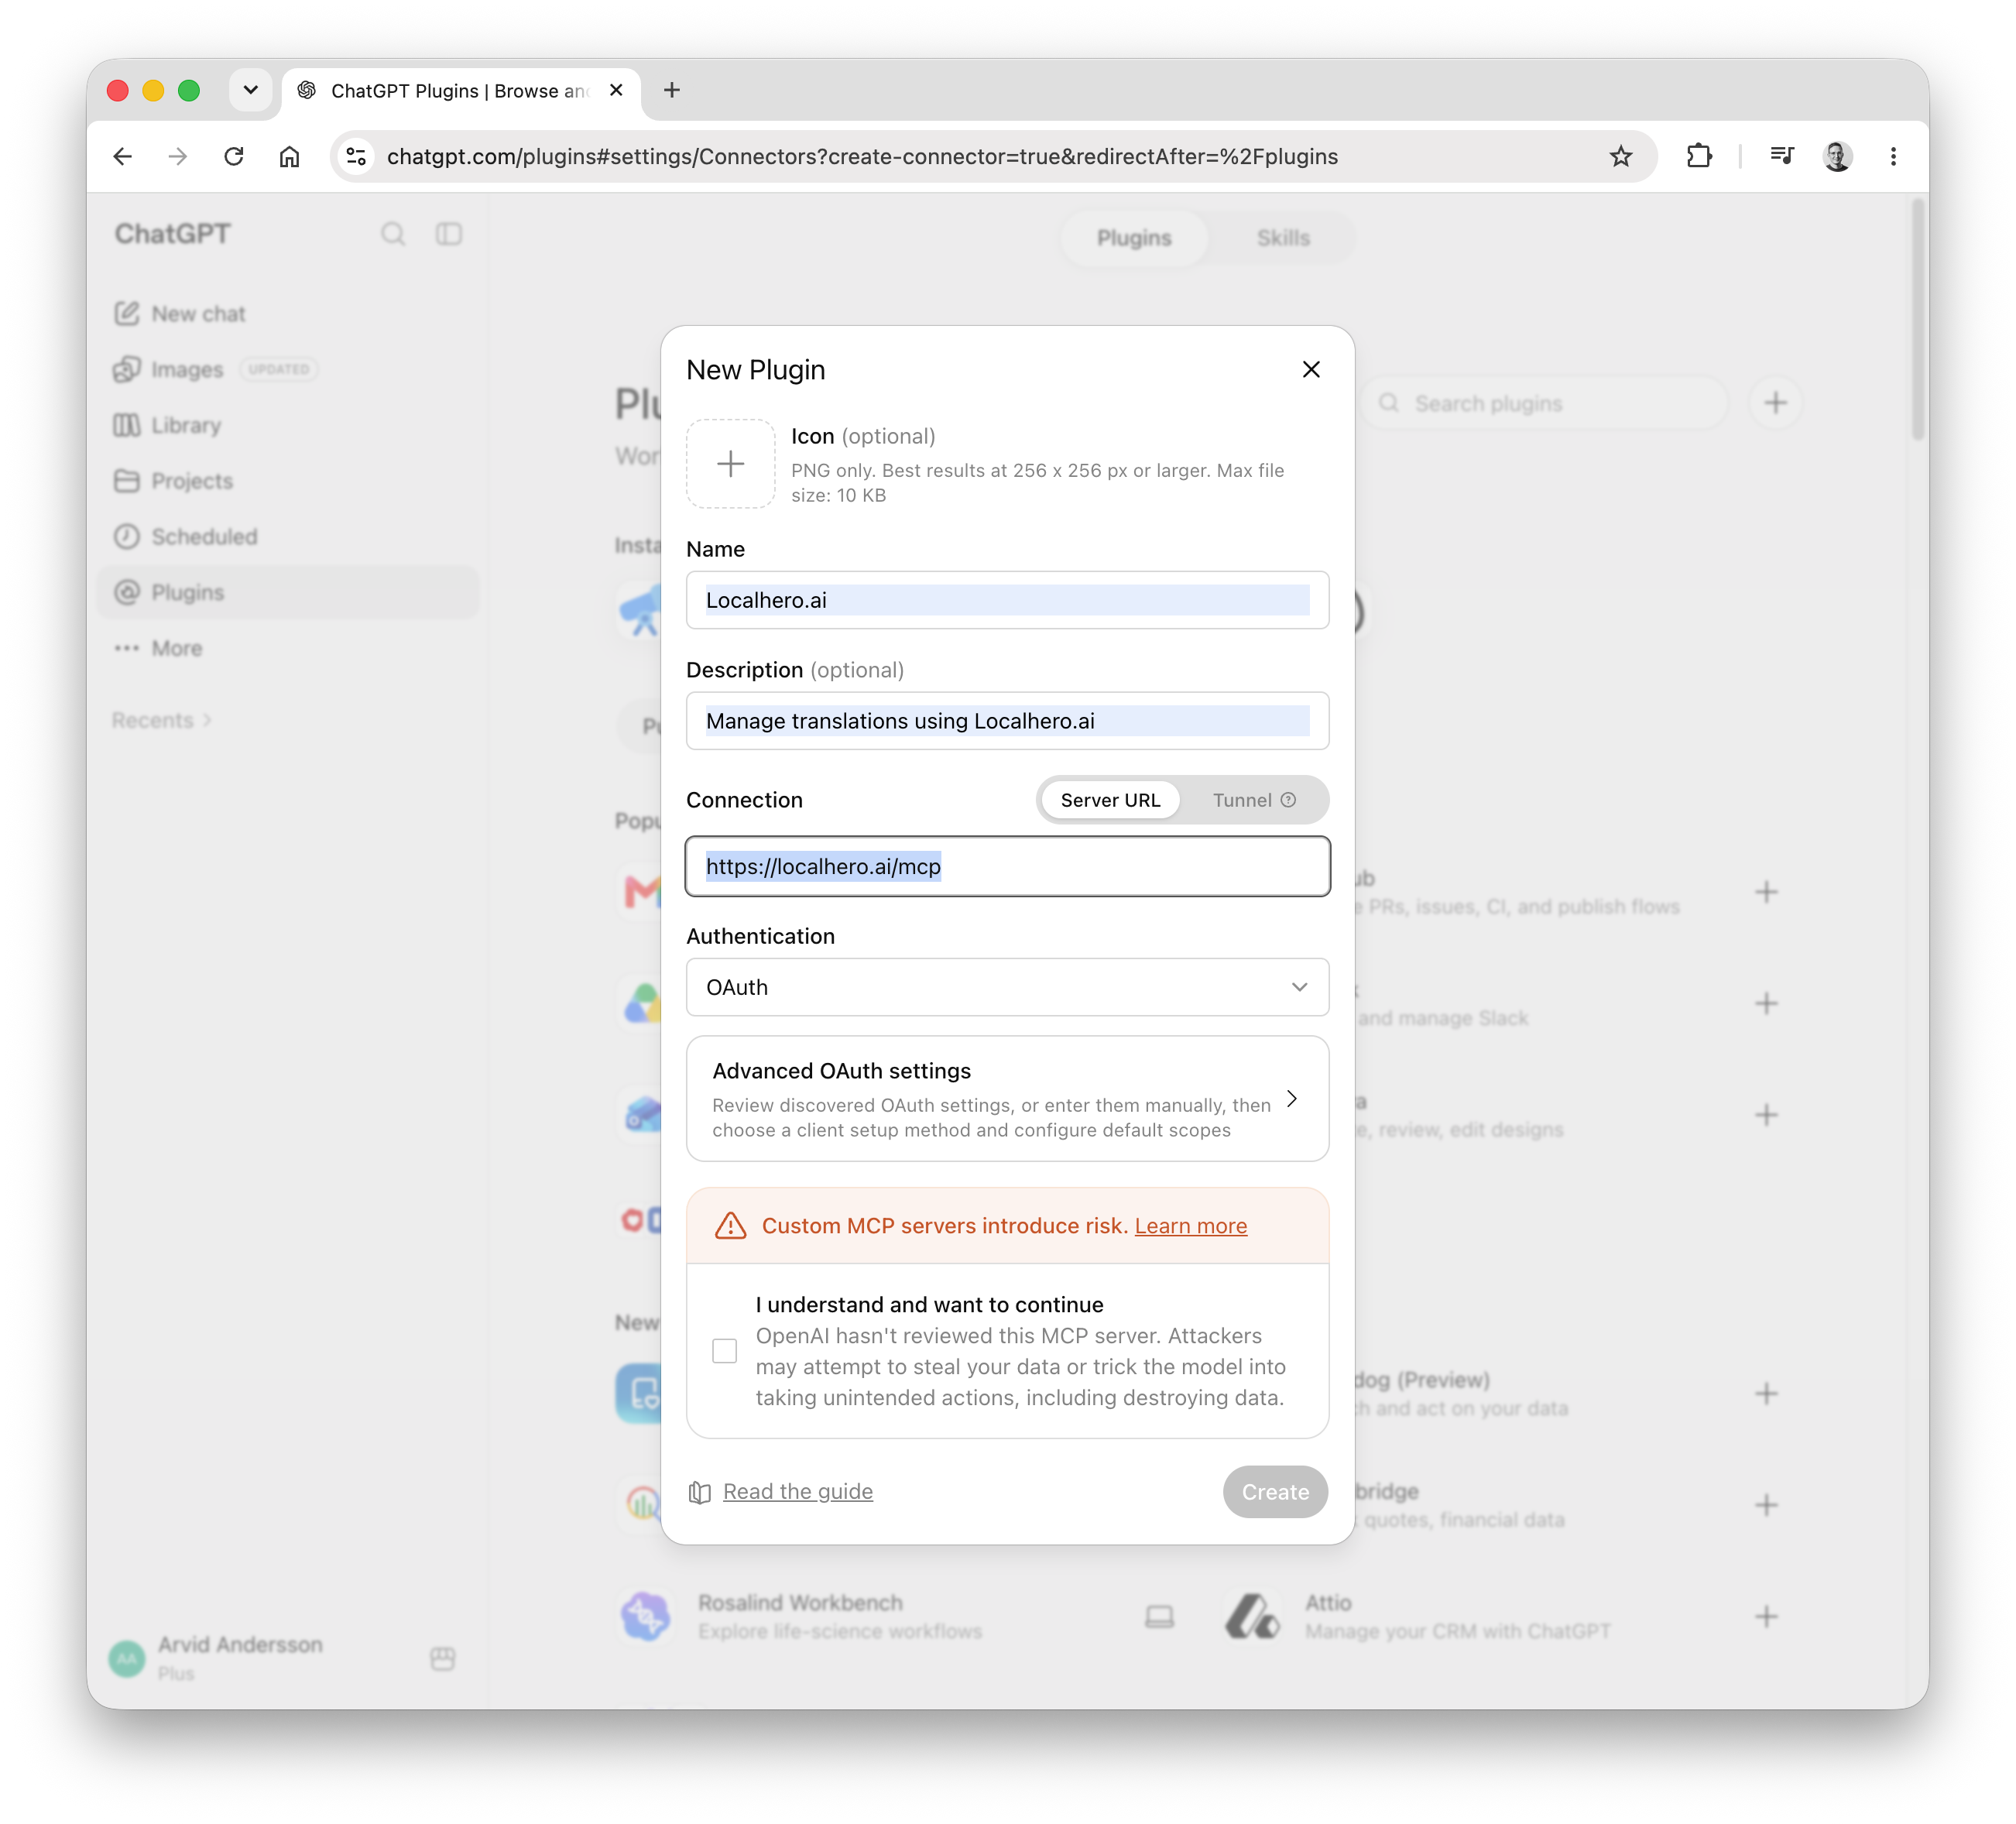This screenshot has width=2016, height=1824.
Task: Click the ChatGPT sidebar search icon
Action: pos(393,234)
